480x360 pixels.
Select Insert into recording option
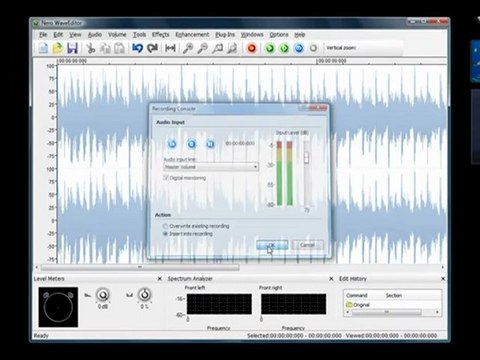click(x=165, y=234)
